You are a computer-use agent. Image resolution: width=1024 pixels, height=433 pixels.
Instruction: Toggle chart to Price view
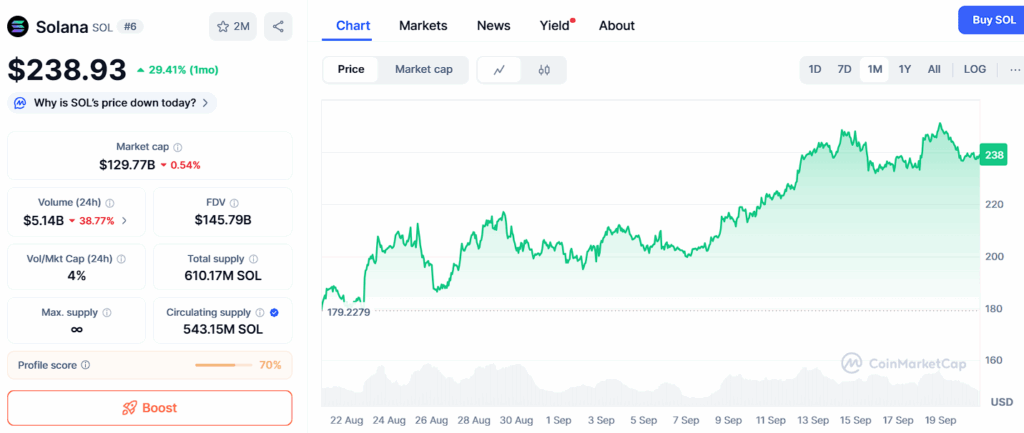tap(351, 69)
